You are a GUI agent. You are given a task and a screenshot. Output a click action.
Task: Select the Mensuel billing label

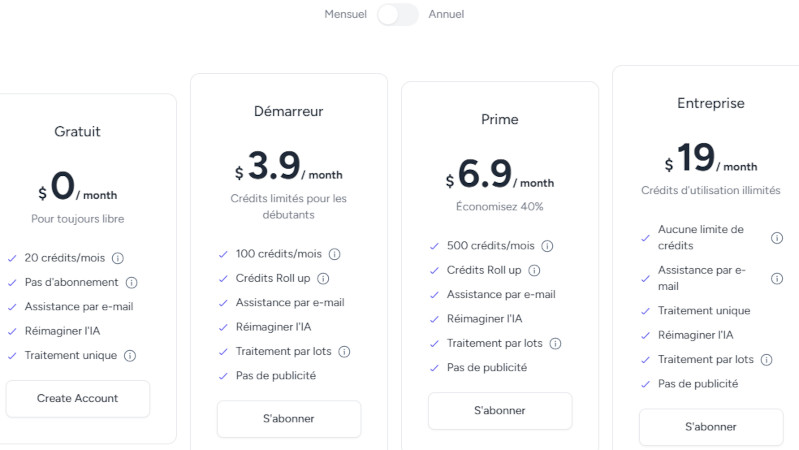tap(345, 14)
